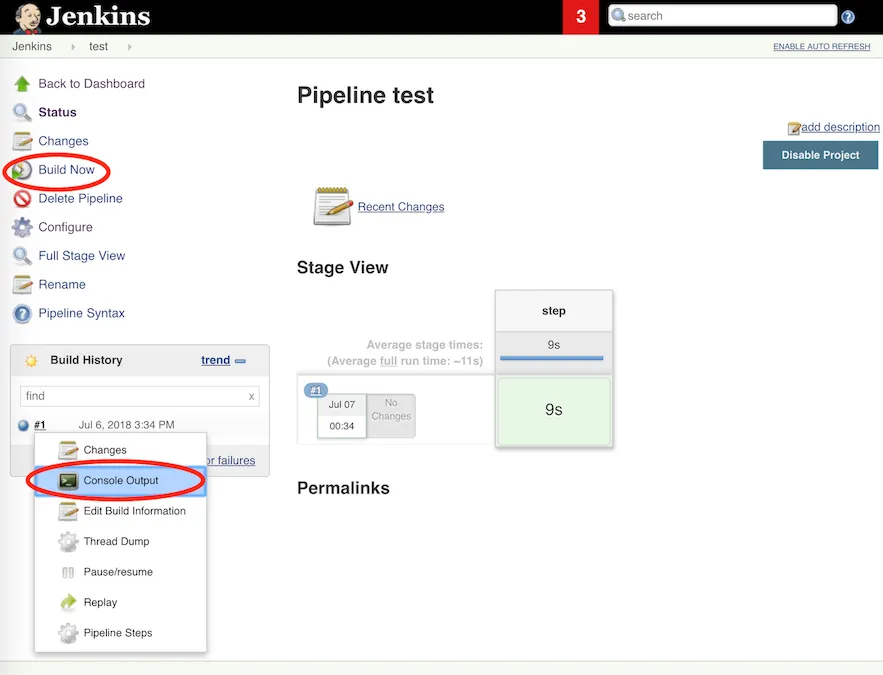Click the Jenkins breadcrumb link
The height and width of the screenshot is (675, 883).
[x=32, y=47]
